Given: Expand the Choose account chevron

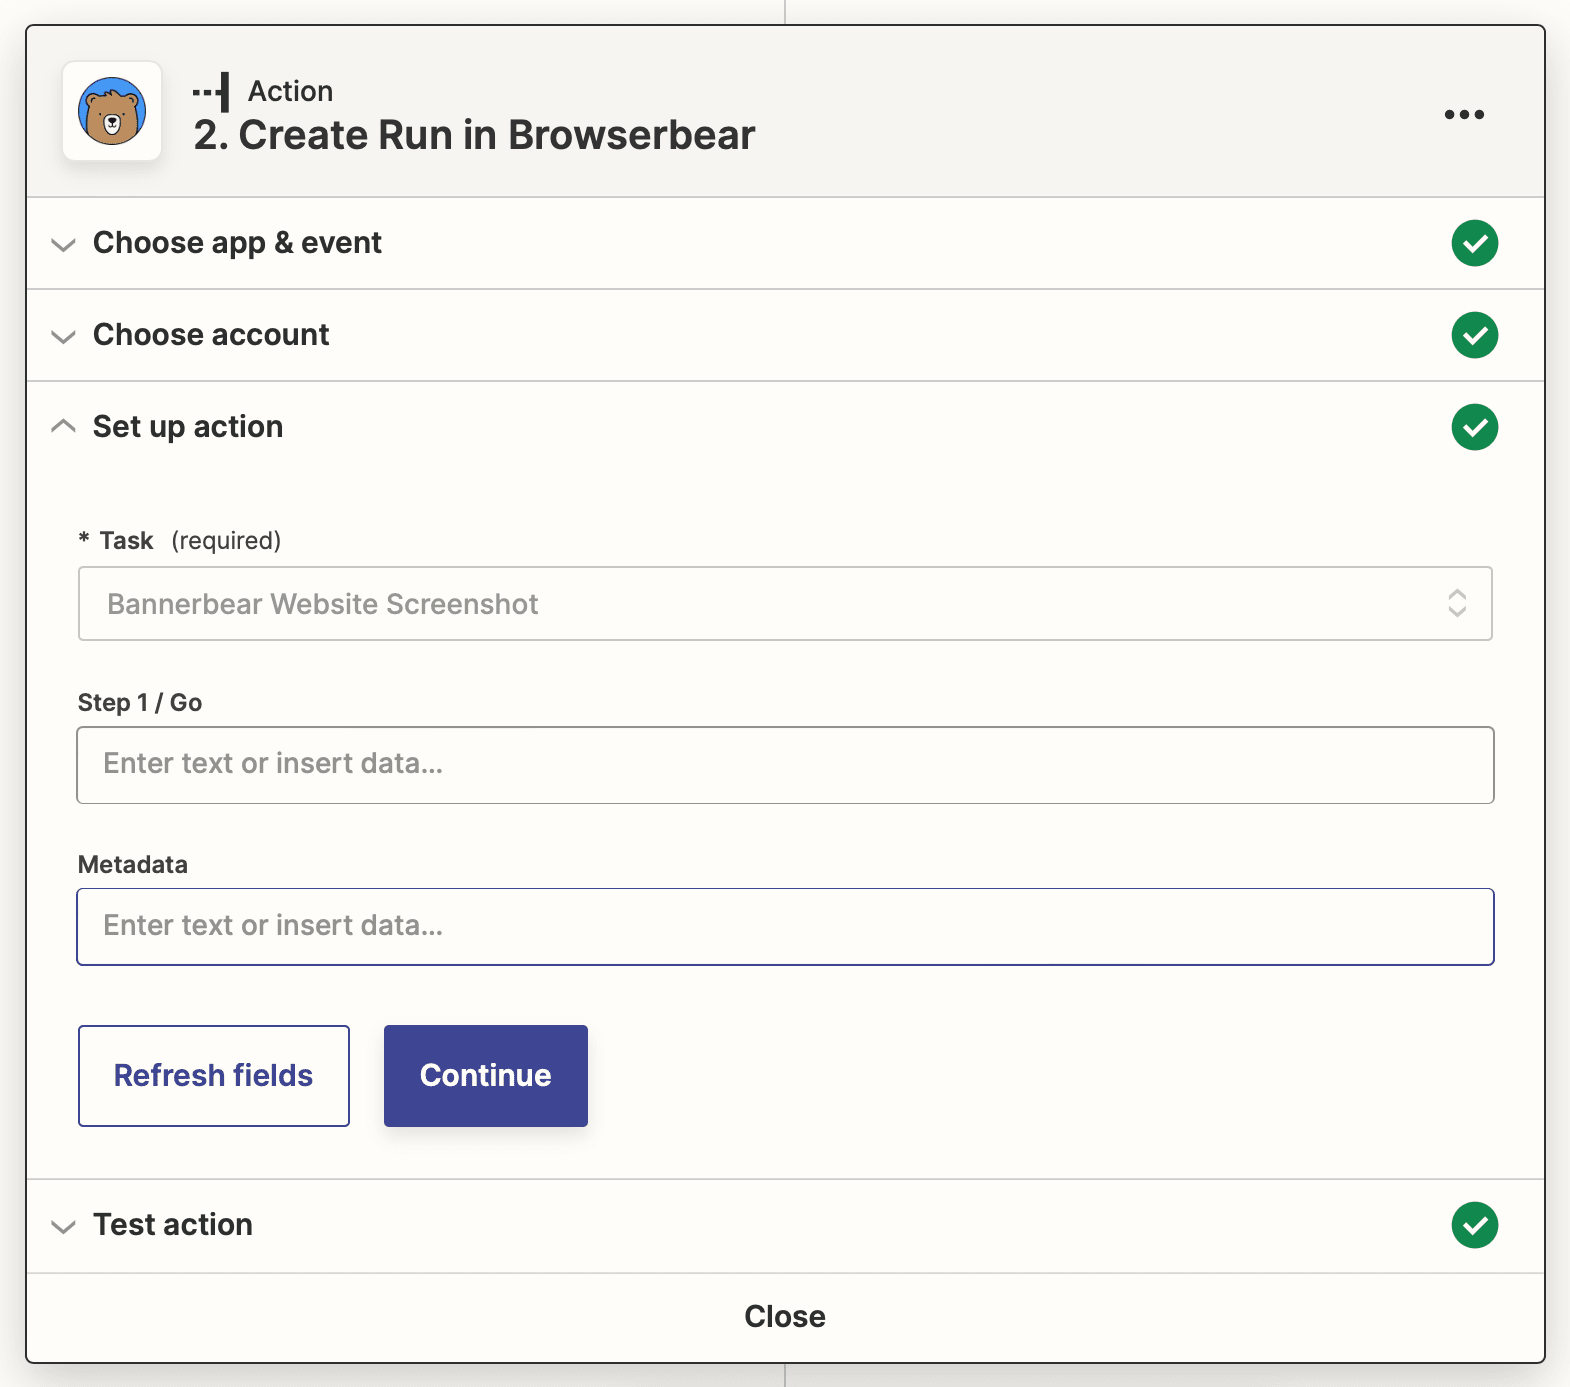Looking at the screenshot, I should tap(63, 336).
